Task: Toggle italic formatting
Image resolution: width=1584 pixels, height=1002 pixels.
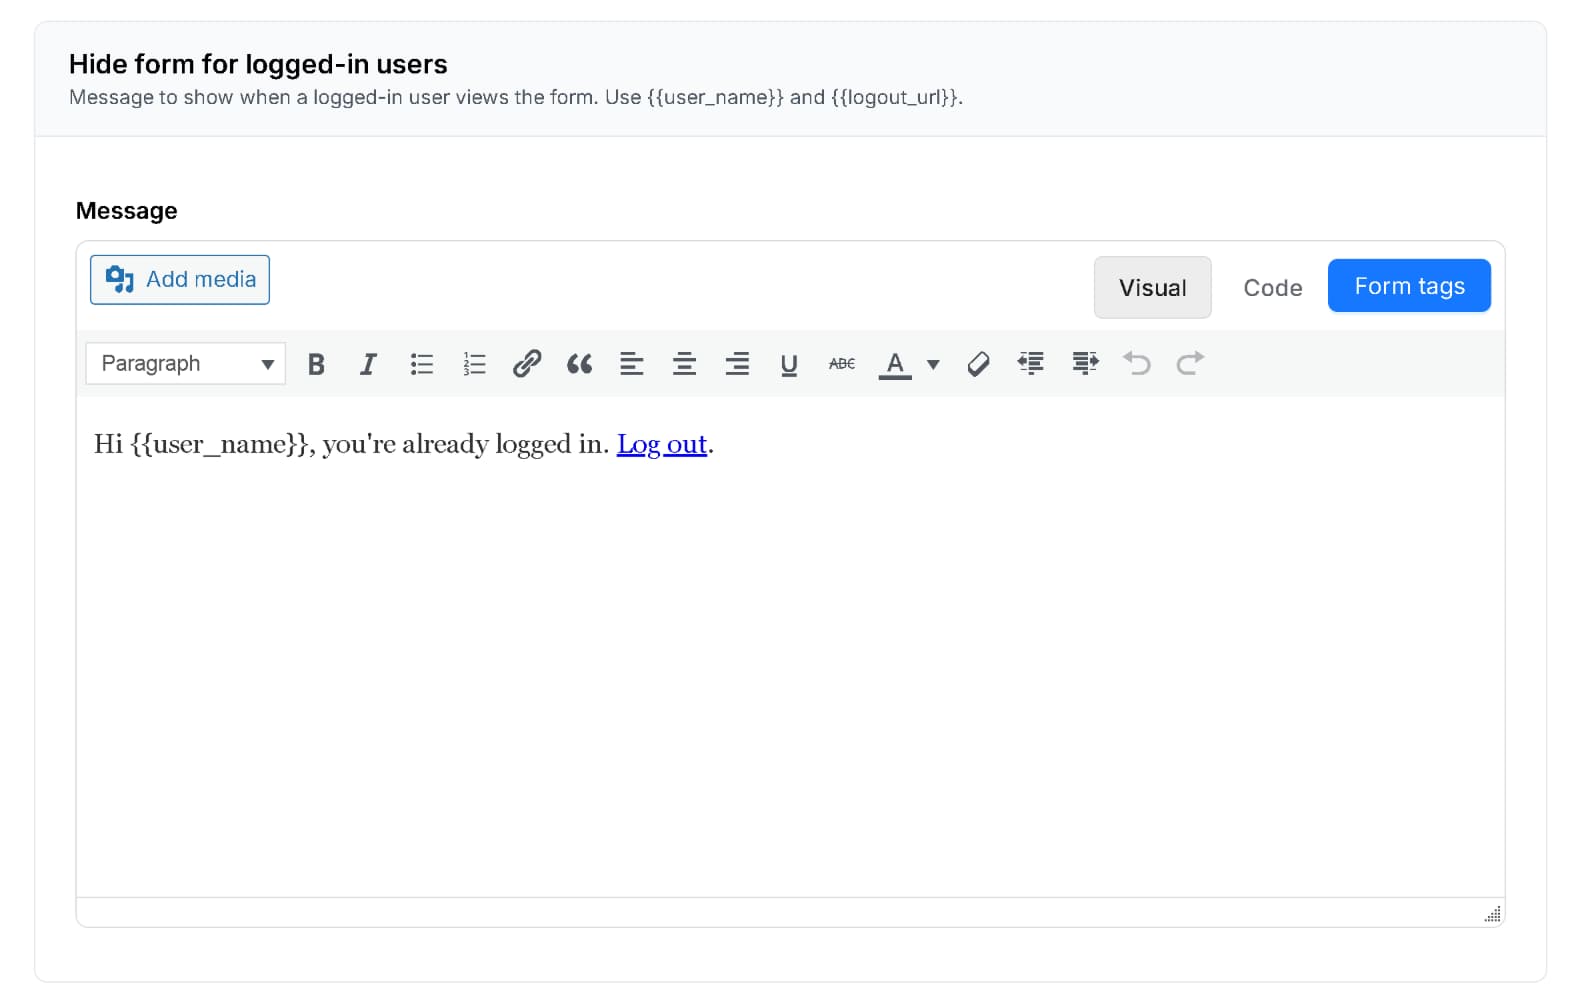Action: coord(368,364)
